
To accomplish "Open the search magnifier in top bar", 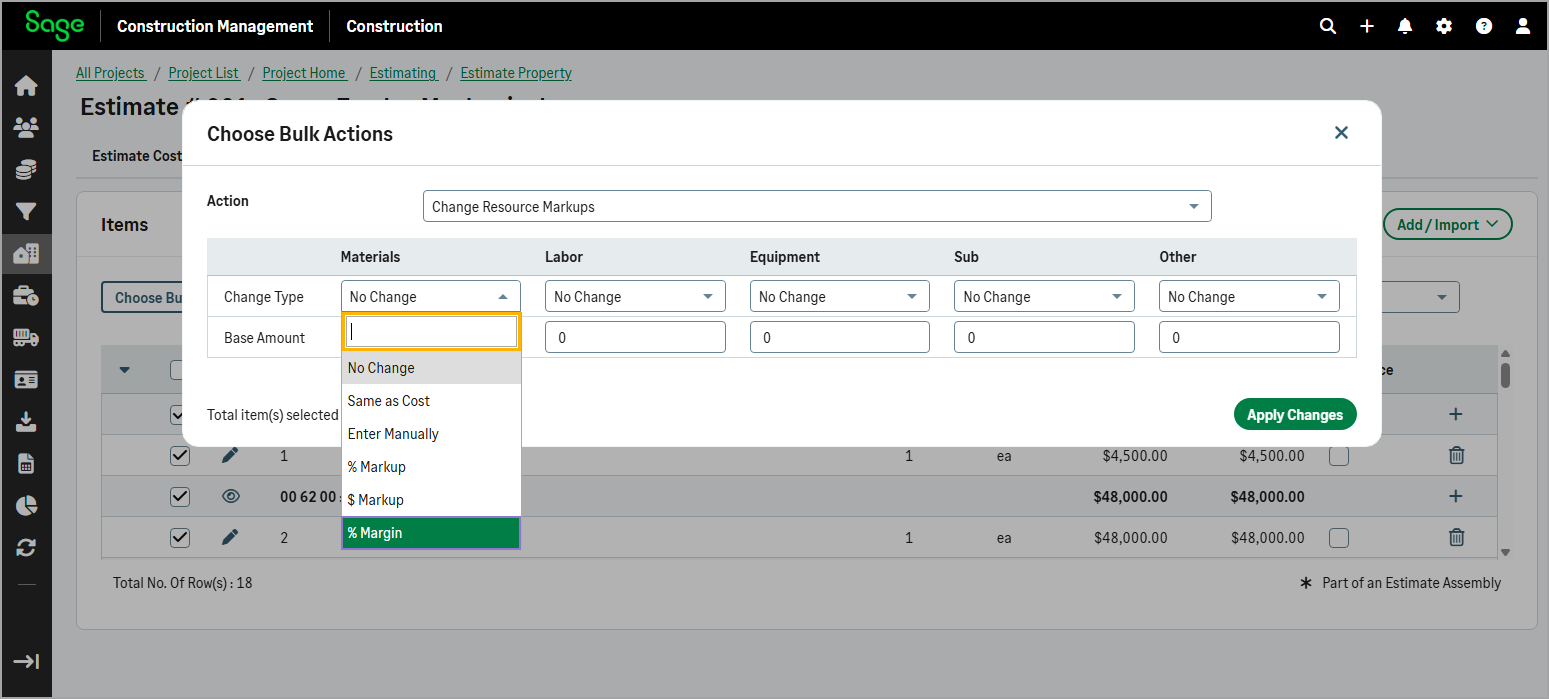I will (x=1327, y=26).
